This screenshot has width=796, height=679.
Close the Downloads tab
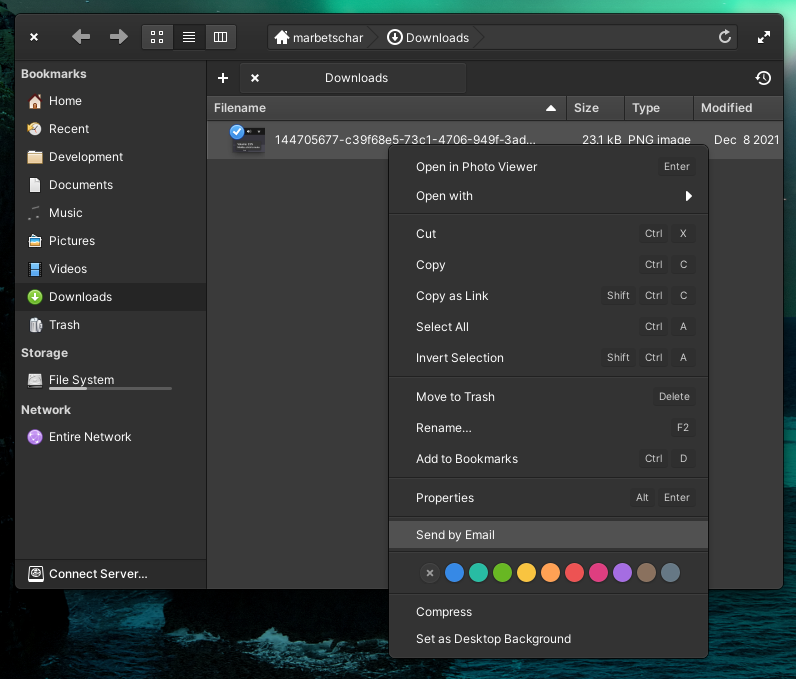tap(255, 78)
